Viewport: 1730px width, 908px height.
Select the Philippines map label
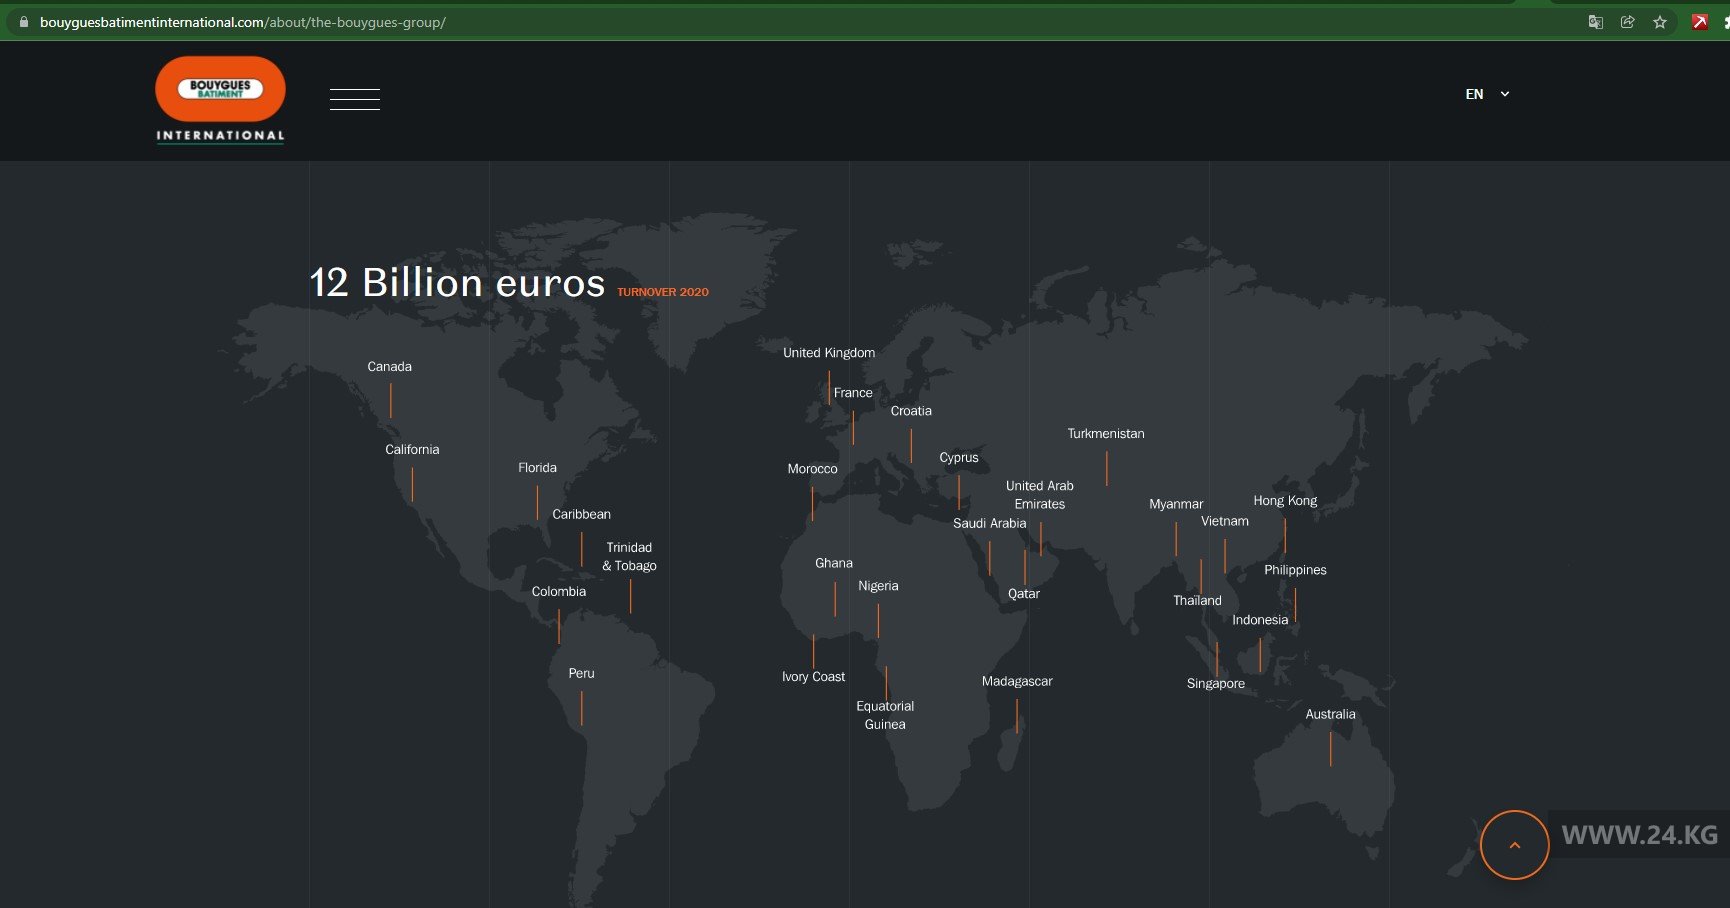point(1295,570)
